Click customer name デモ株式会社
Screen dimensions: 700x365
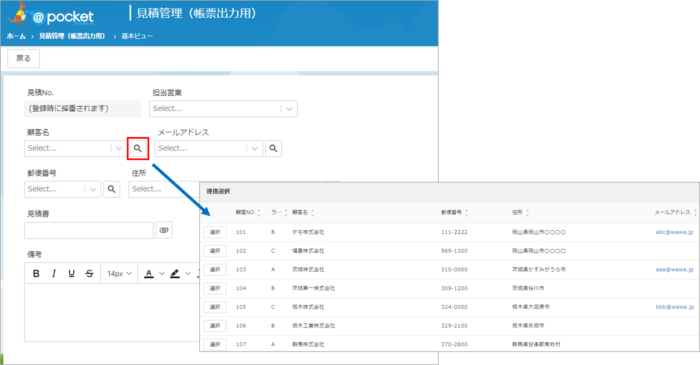pyautogui.click(x=308, y=232)
